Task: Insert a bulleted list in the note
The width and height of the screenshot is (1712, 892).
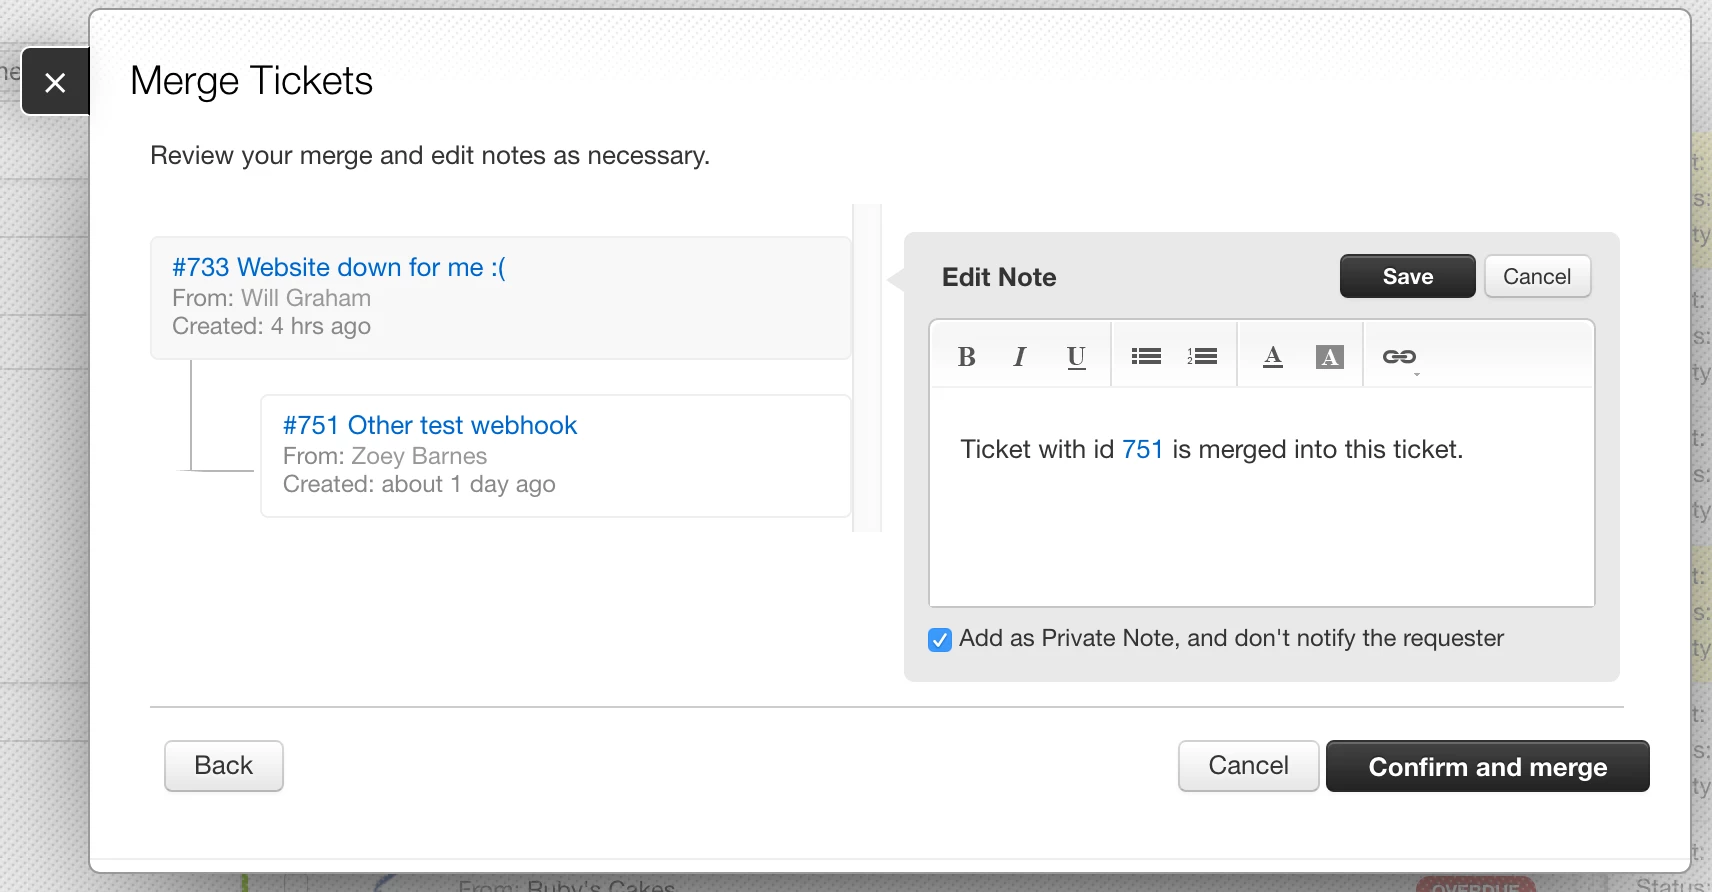Action: coord(1146,357)
